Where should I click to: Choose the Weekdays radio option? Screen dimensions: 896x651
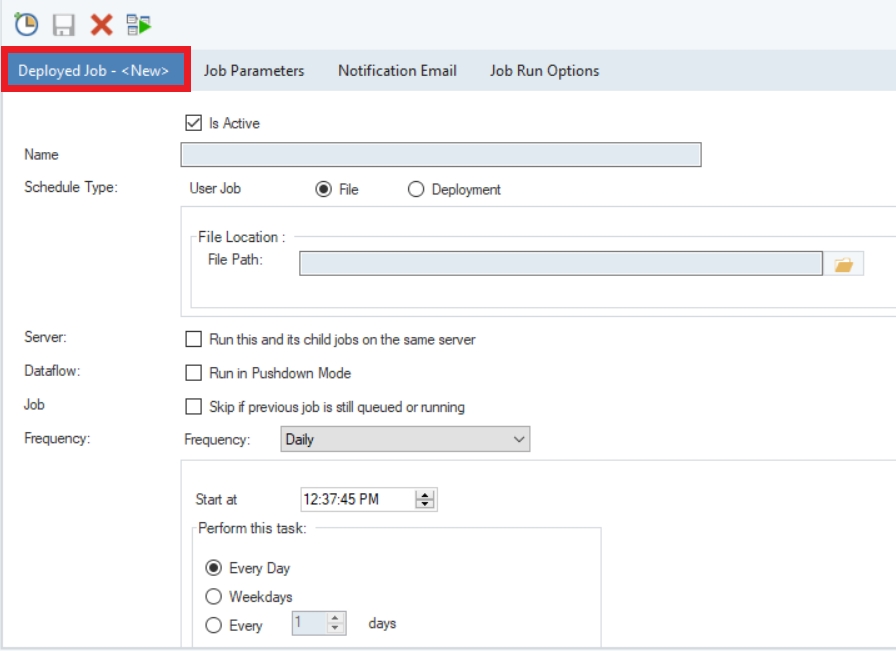[x=213, y=597]
